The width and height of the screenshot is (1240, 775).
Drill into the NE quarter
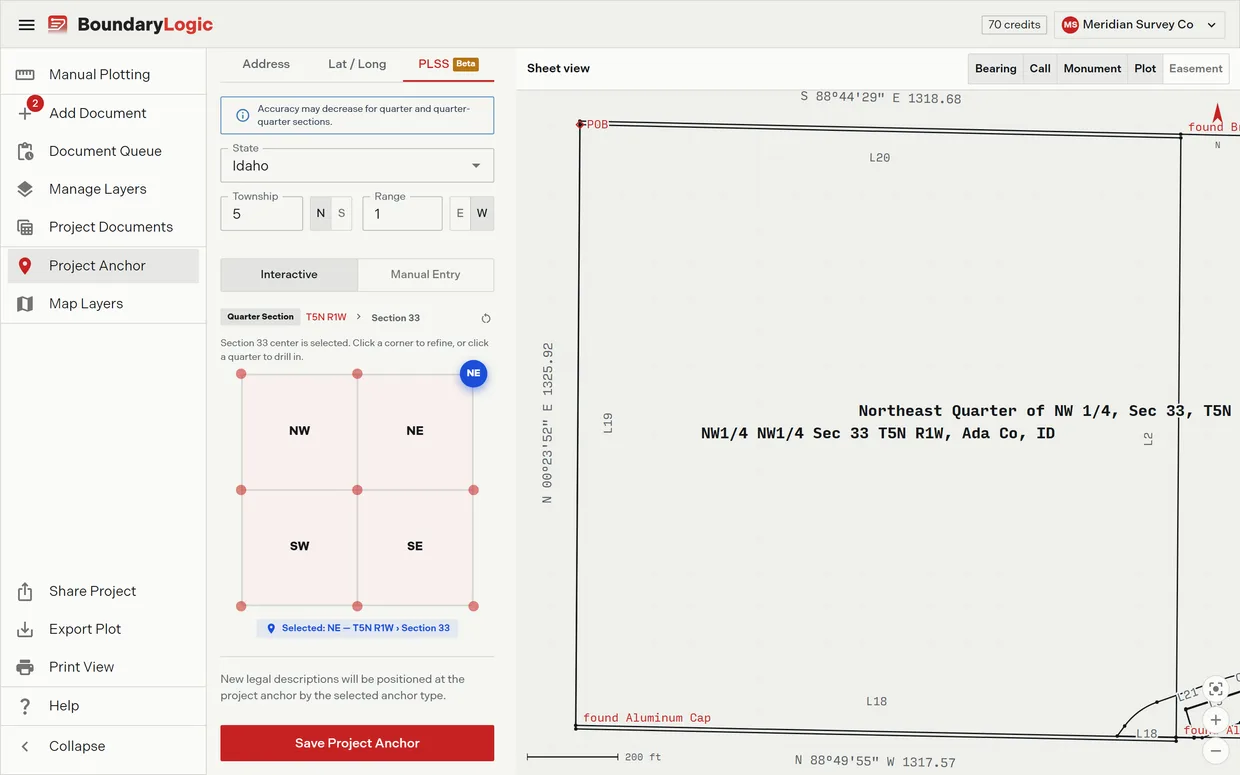pyautogui.click(x=415, y=431)
